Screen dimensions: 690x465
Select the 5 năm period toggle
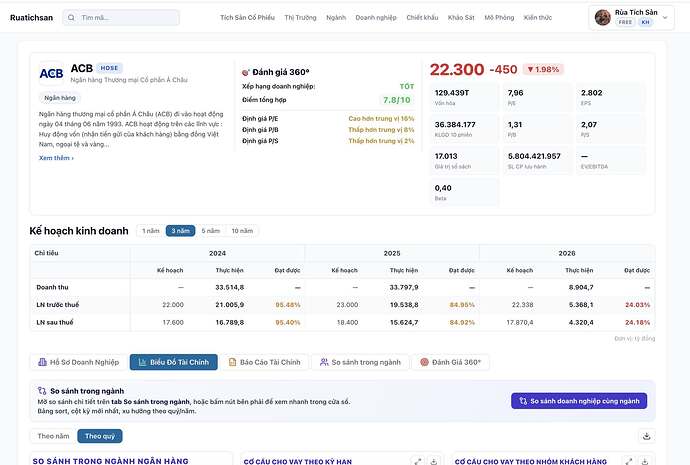(x=210, y=231)
